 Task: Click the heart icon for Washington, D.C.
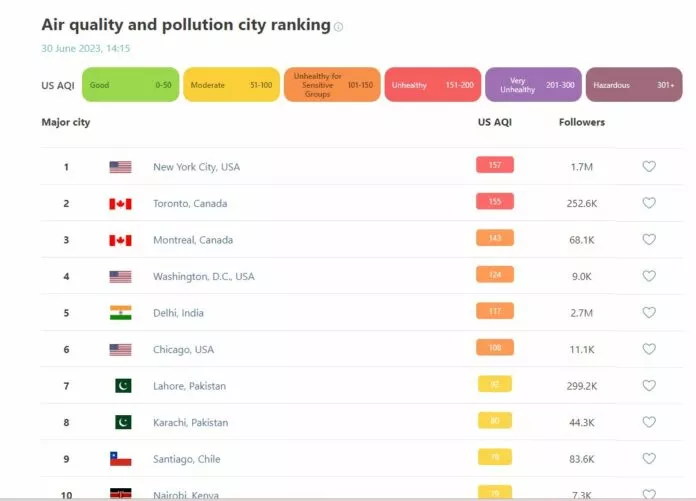648,276
